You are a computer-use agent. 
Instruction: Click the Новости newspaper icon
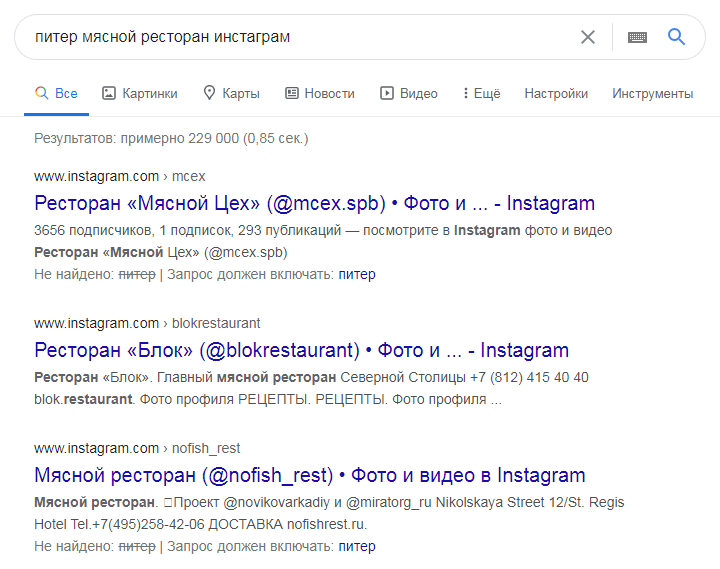coord(292,93)
